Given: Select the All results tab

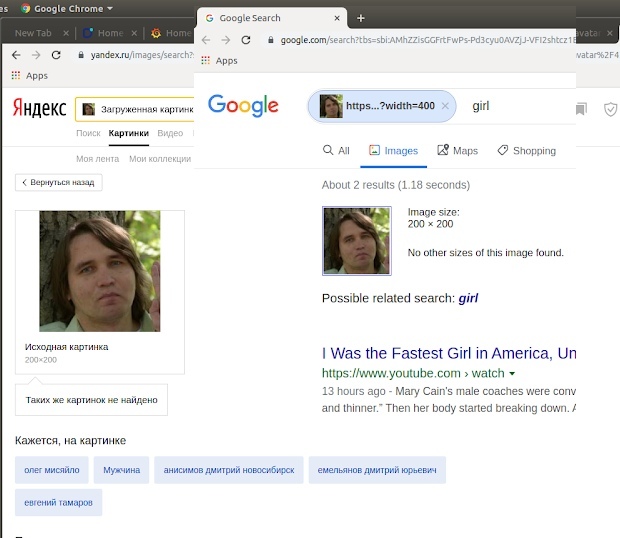Looking at the screenshot, I should 336,151.
